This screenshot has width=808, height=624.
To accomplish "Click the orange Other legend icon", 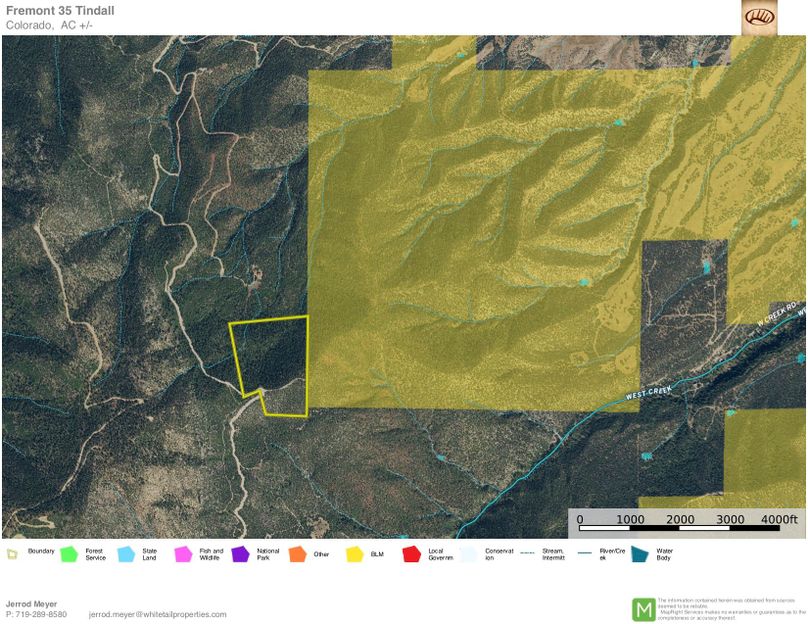I will pos(297,553).
